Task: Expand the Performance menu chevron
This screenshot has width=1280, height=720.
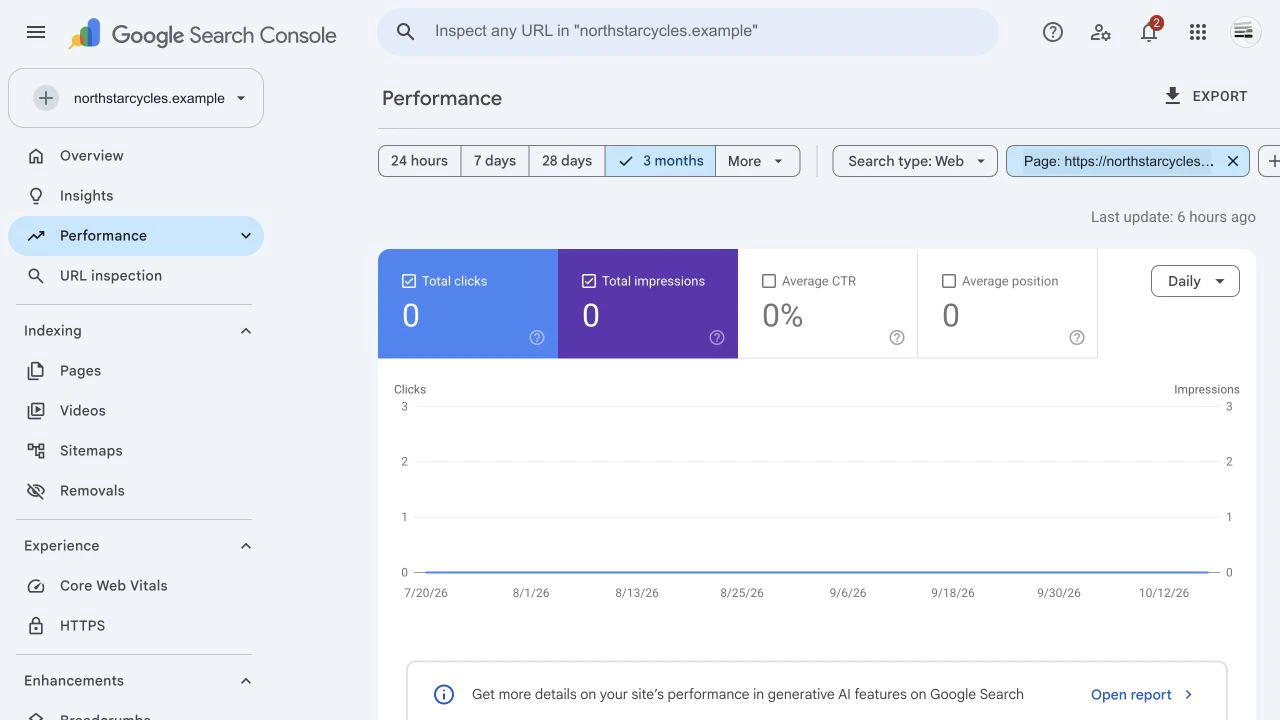Action: tap(246, 236)
